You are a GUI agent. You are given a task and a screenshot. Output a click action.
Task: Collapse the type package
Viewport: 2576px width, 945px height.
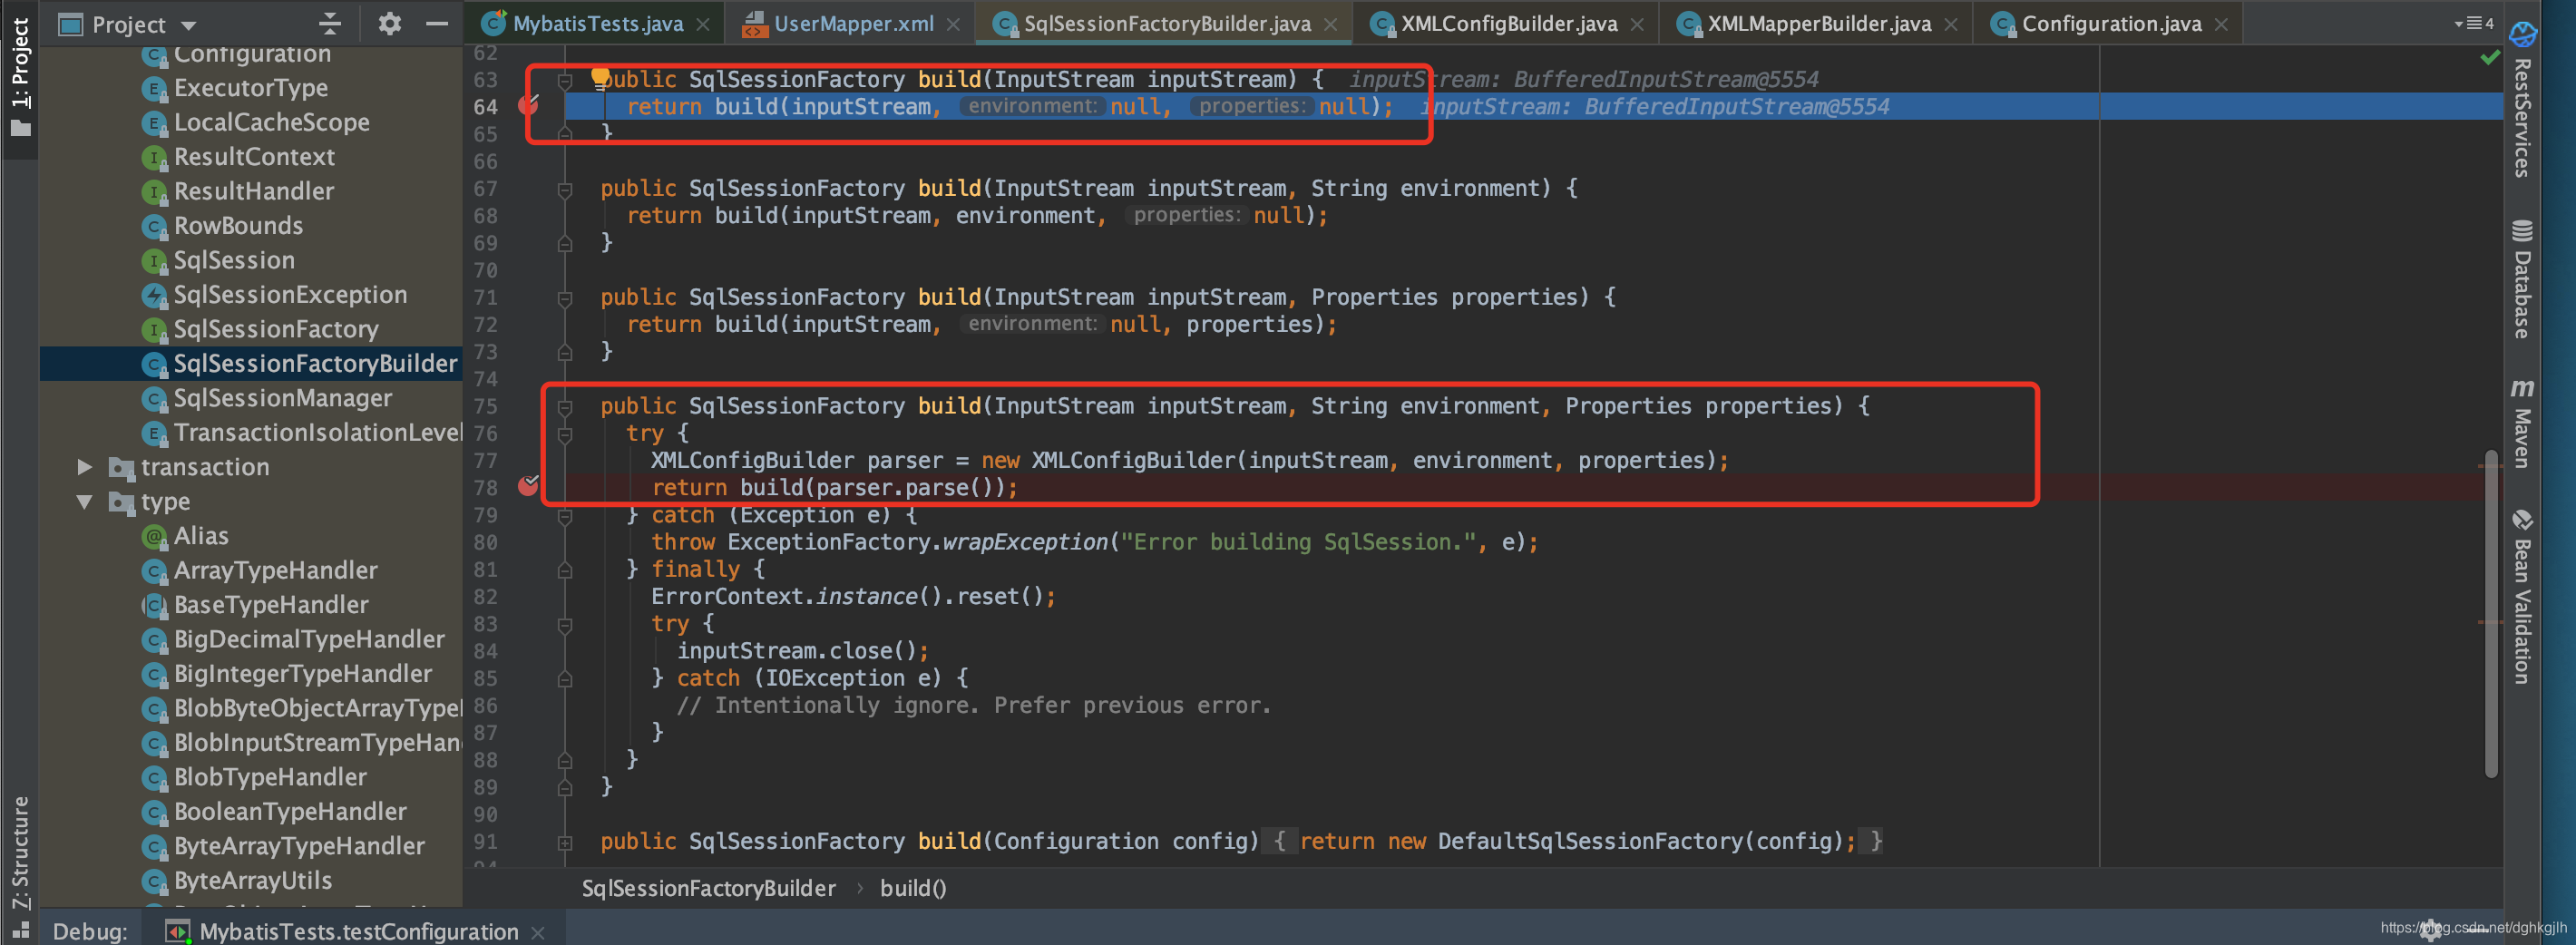coord(85,501)
